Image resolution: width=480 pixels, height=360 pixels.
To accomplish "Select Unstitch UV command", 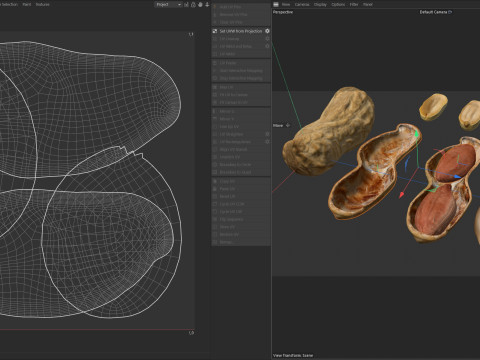I will (241, 157).
